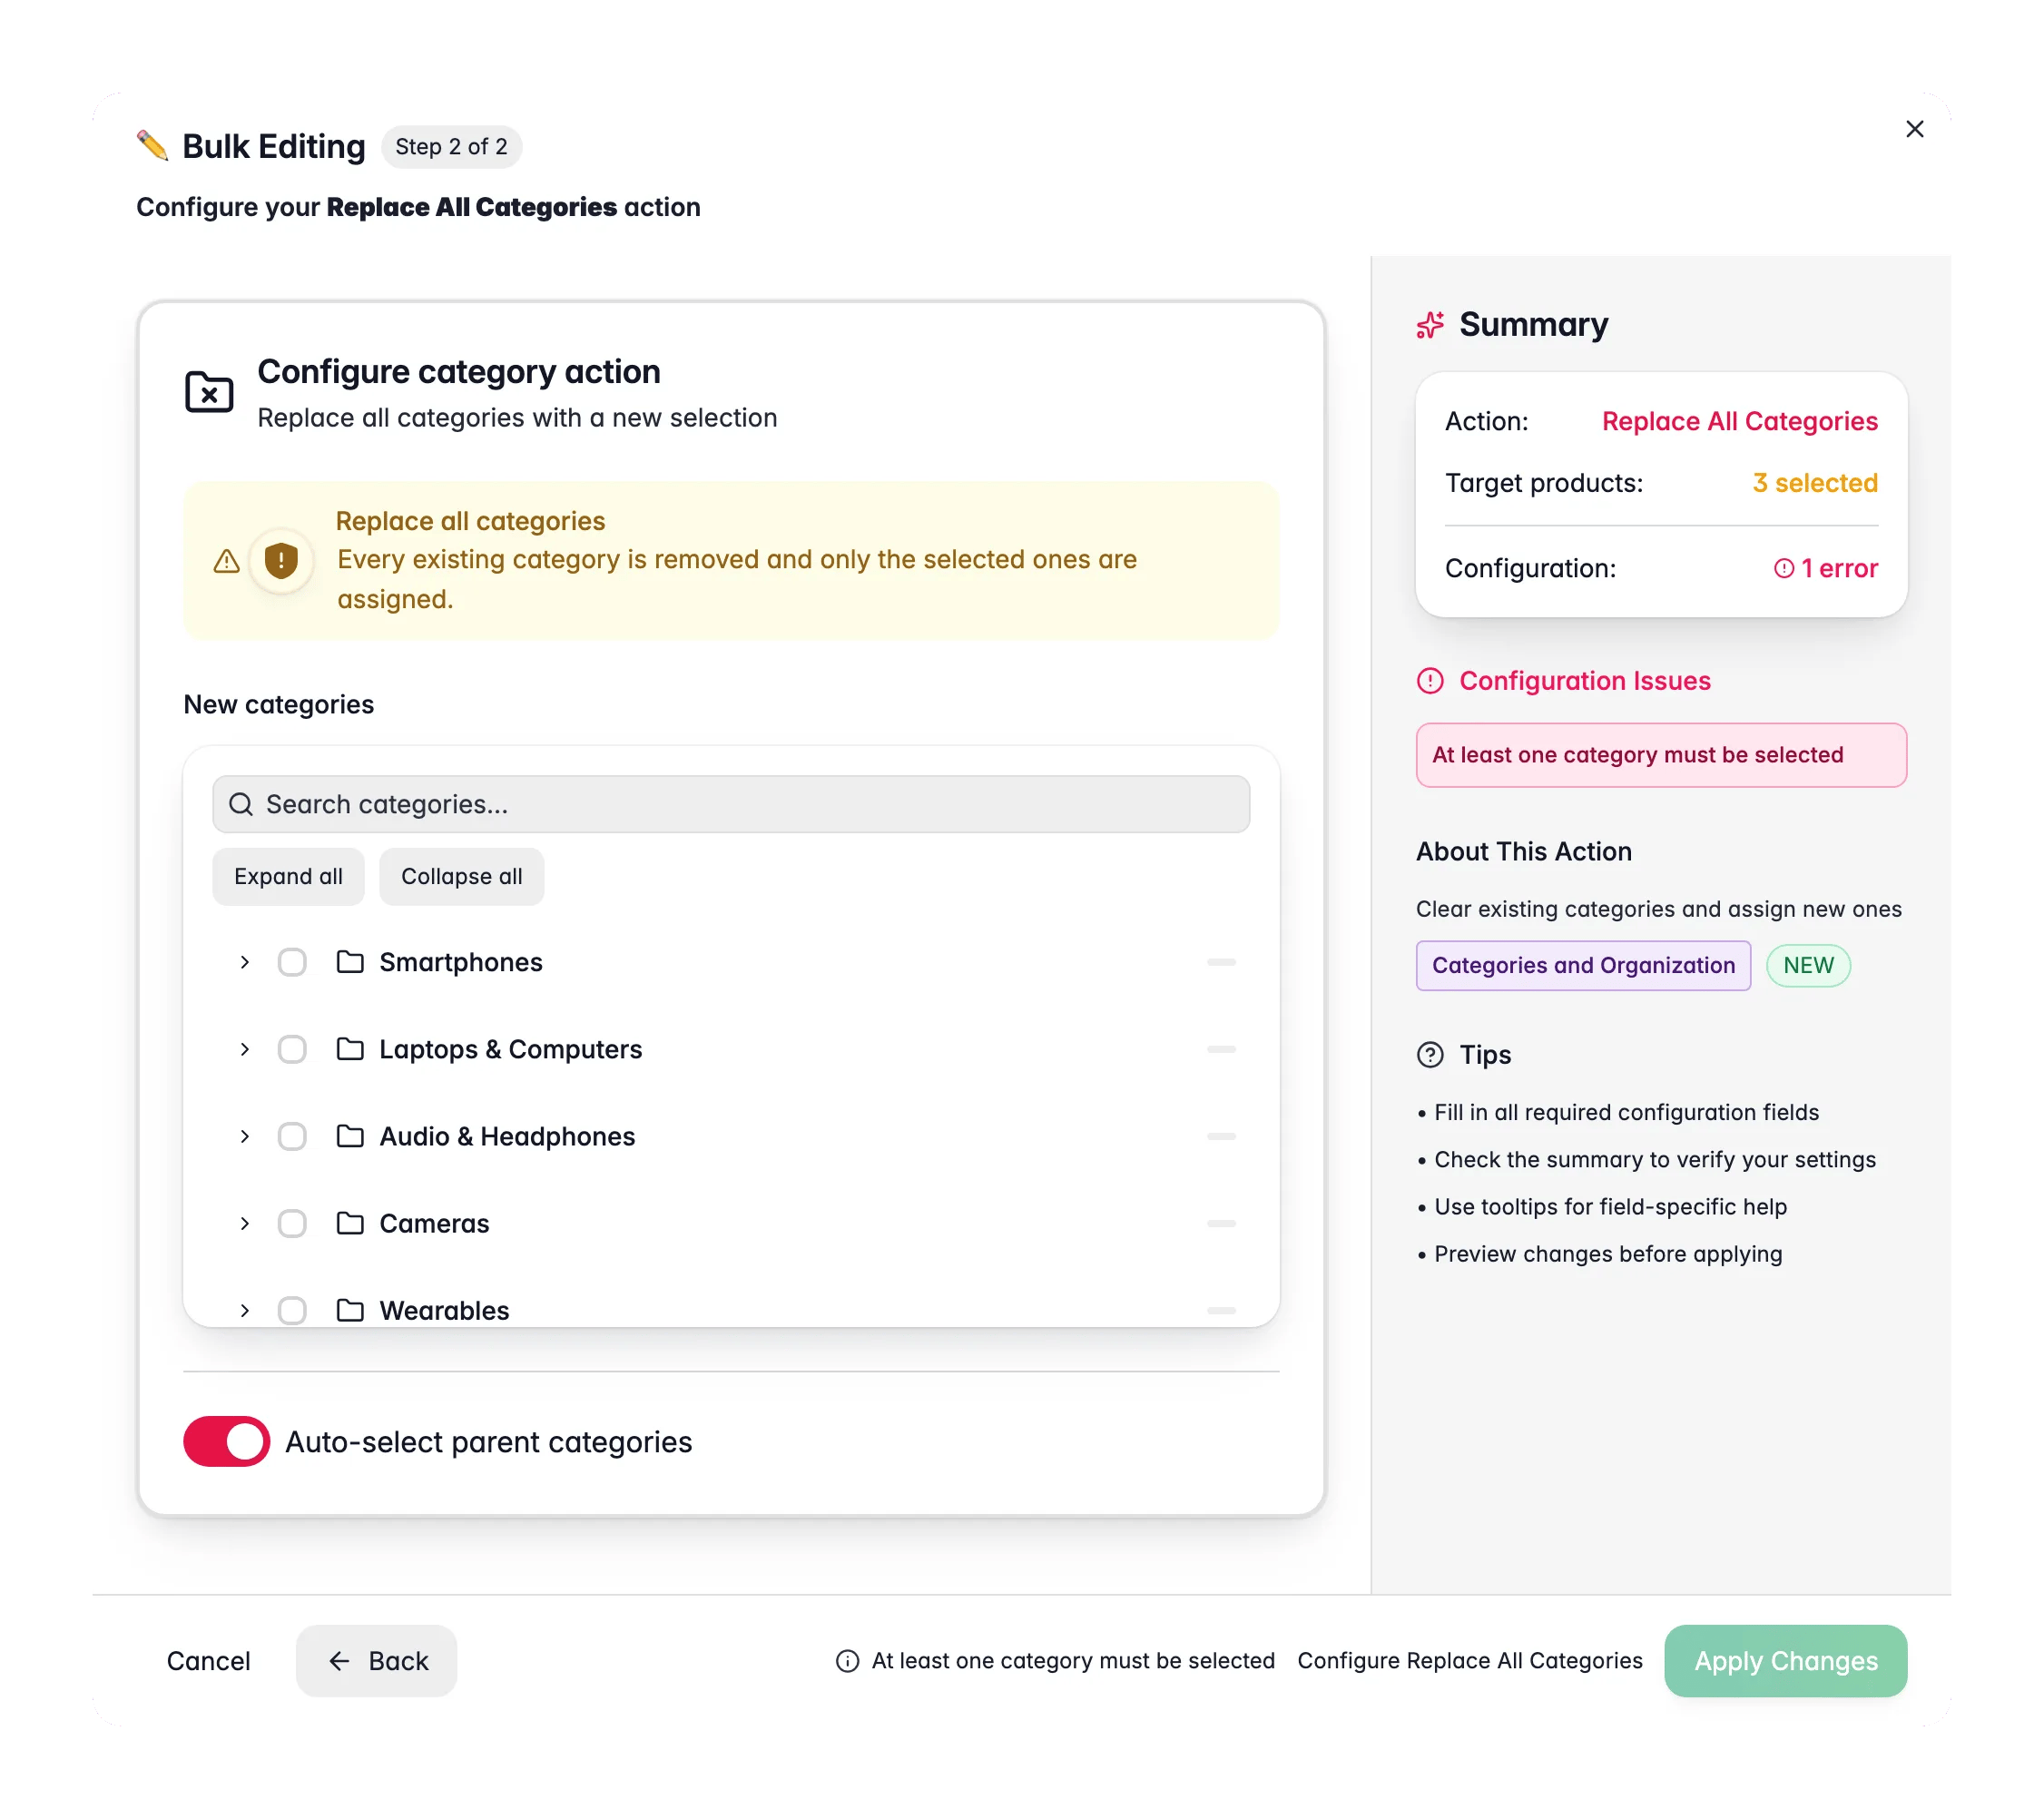Click the Audio & Headphones folder icon
The width and height of the screenshot is (2044, 1819).
pos(350,1136)
